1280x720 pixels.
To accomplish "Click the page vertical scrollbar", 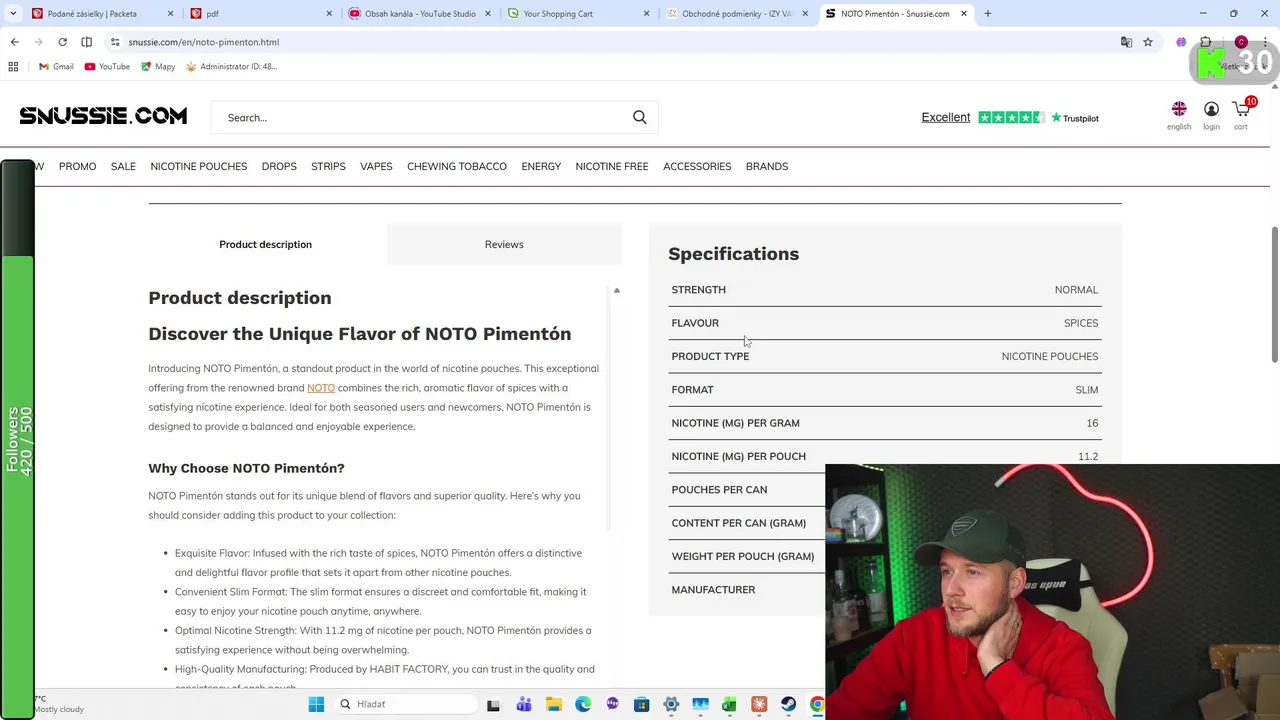I will click(1274, 295).
